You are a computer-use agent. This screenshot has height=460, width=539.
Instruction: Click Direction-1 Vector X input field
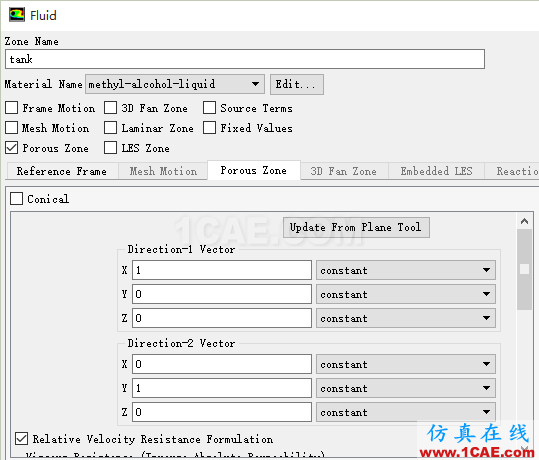click(x=222, y=270)
